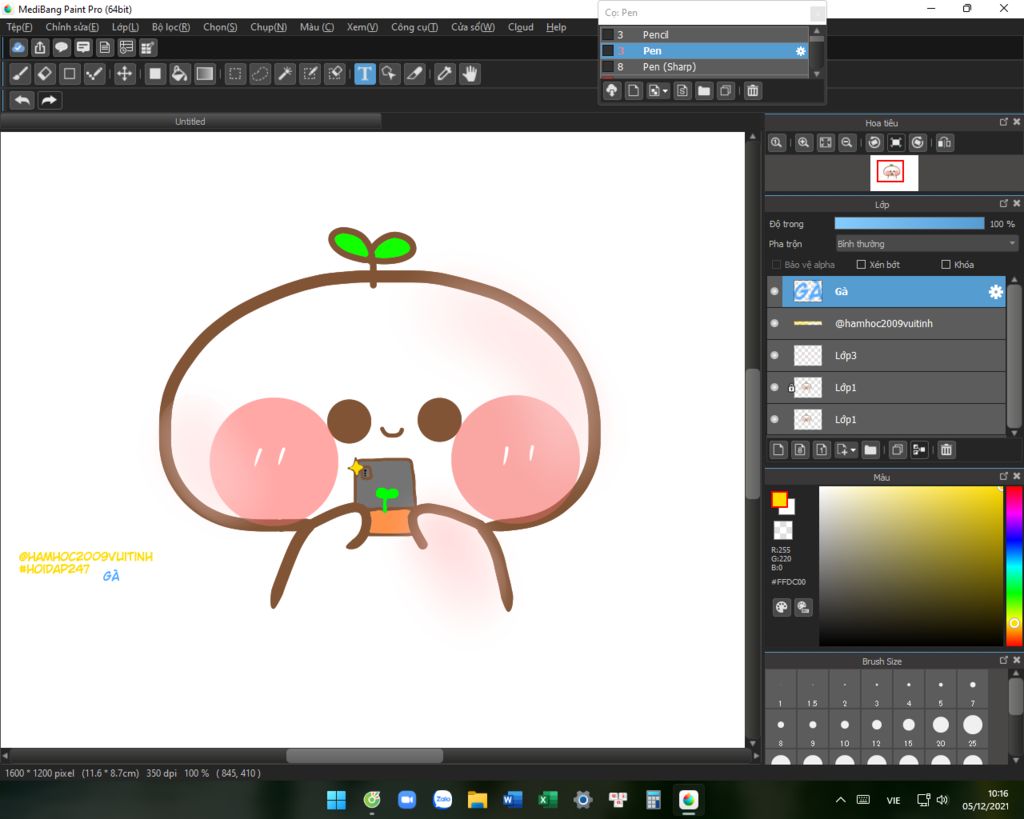Select the Gradient tool
1024x819 pixels.
pyautogui.click(x=204, y=74)
